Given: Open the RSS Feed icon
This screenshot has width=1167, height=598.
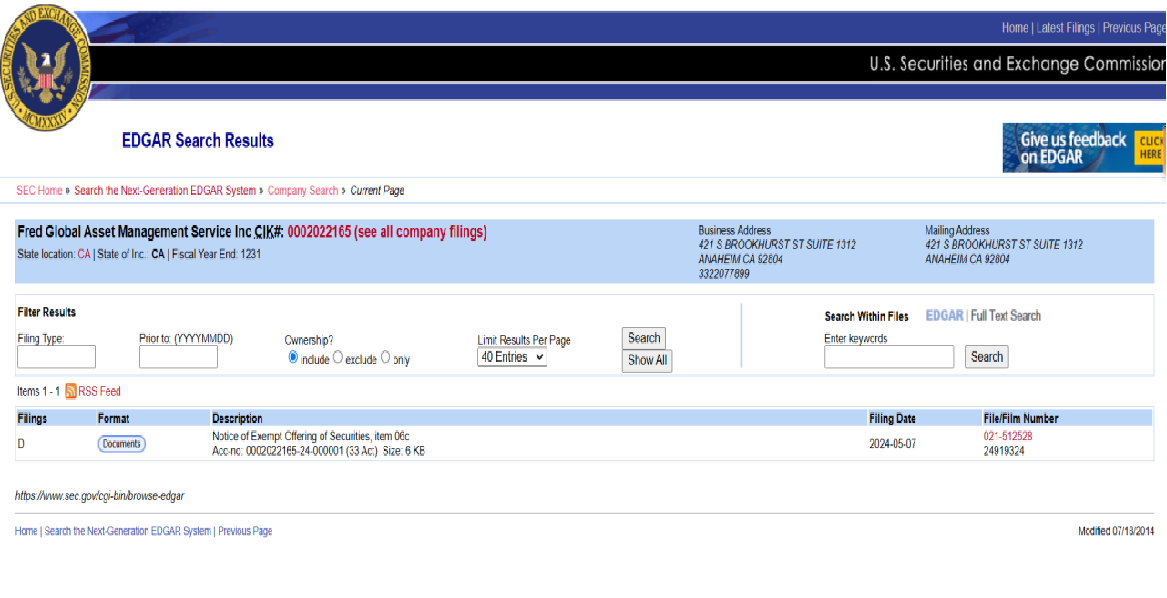Looking at the screenshot, I should pyautogui.click(x=71, y=391).
